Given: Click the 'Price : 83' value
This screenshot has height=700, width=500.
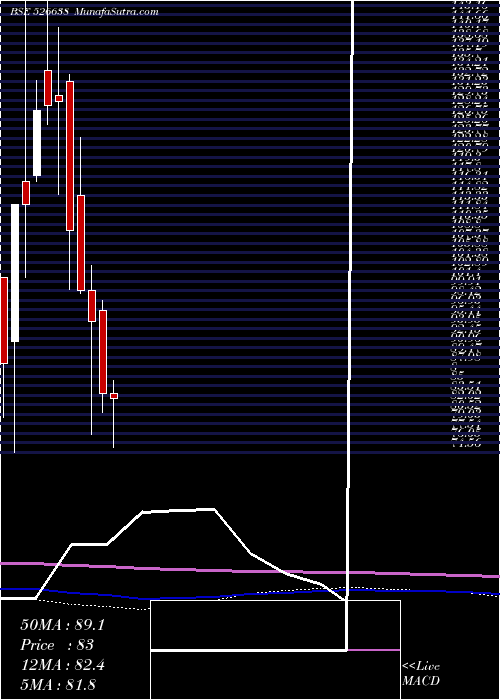Looking at the screenshot, I should pyautogui.click(x=57, y=645).
